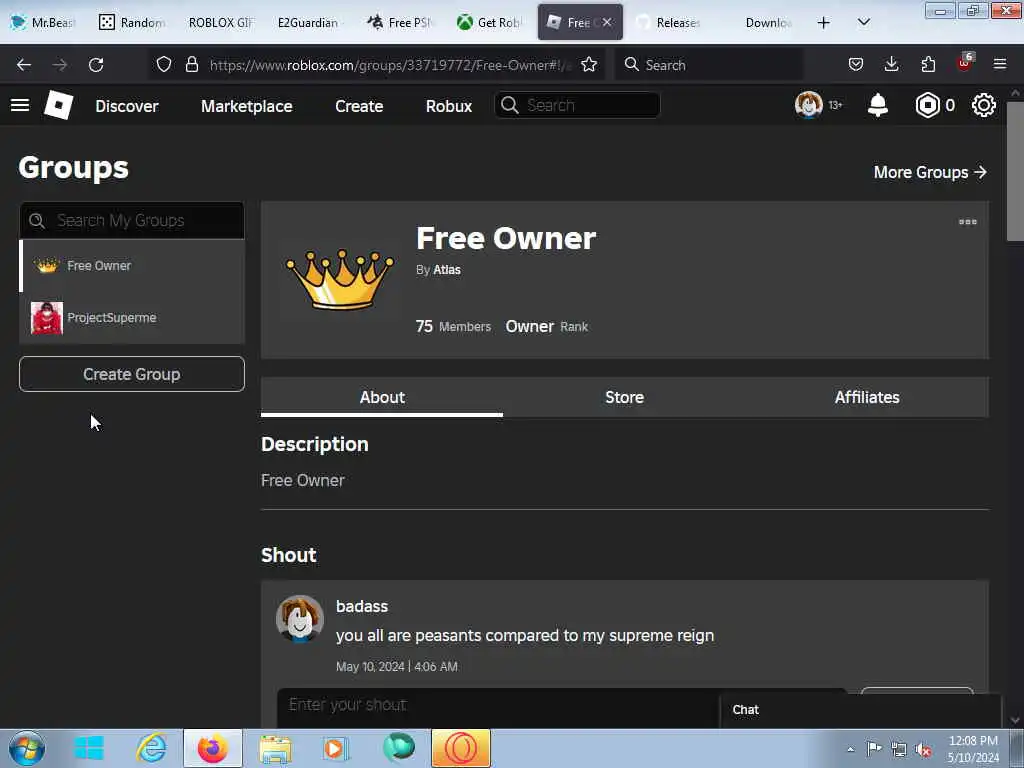Open the Pocket save icon
Image resolution: width=1024 pixels, height=768 pixels.
pyautogui.click(x=856, y=64)
